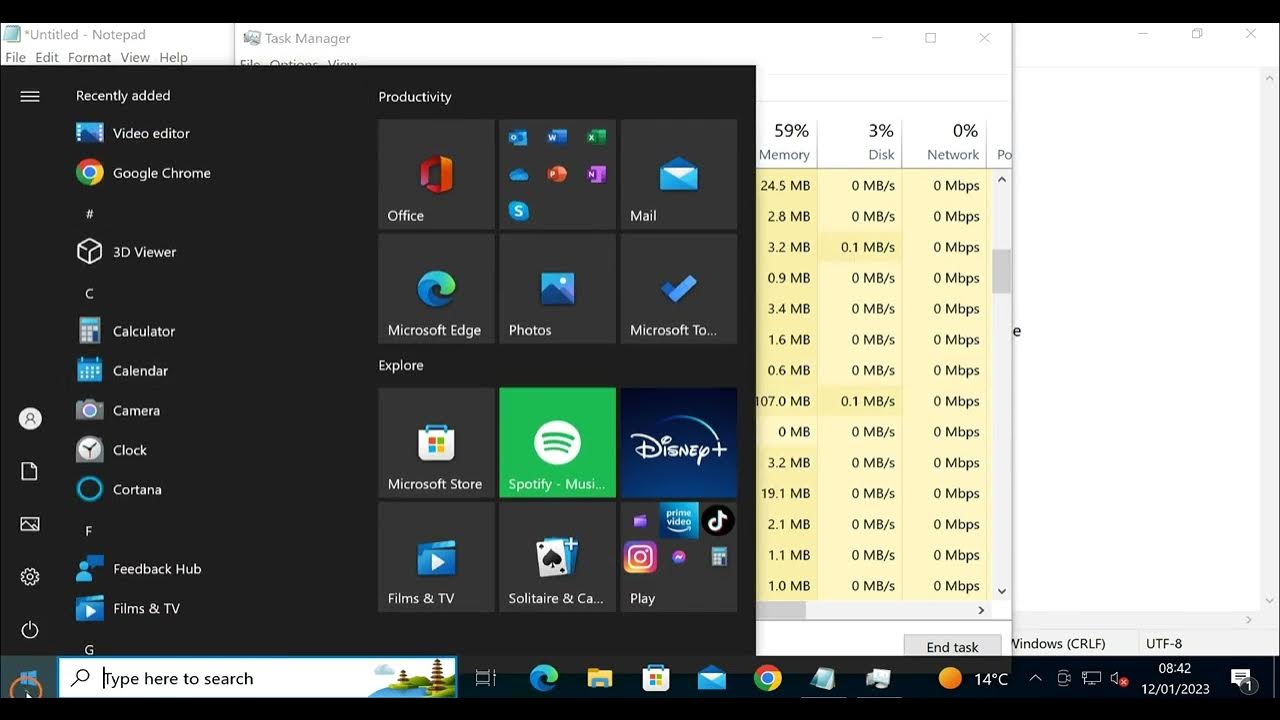Click the Windows Start button

(28, 679)
